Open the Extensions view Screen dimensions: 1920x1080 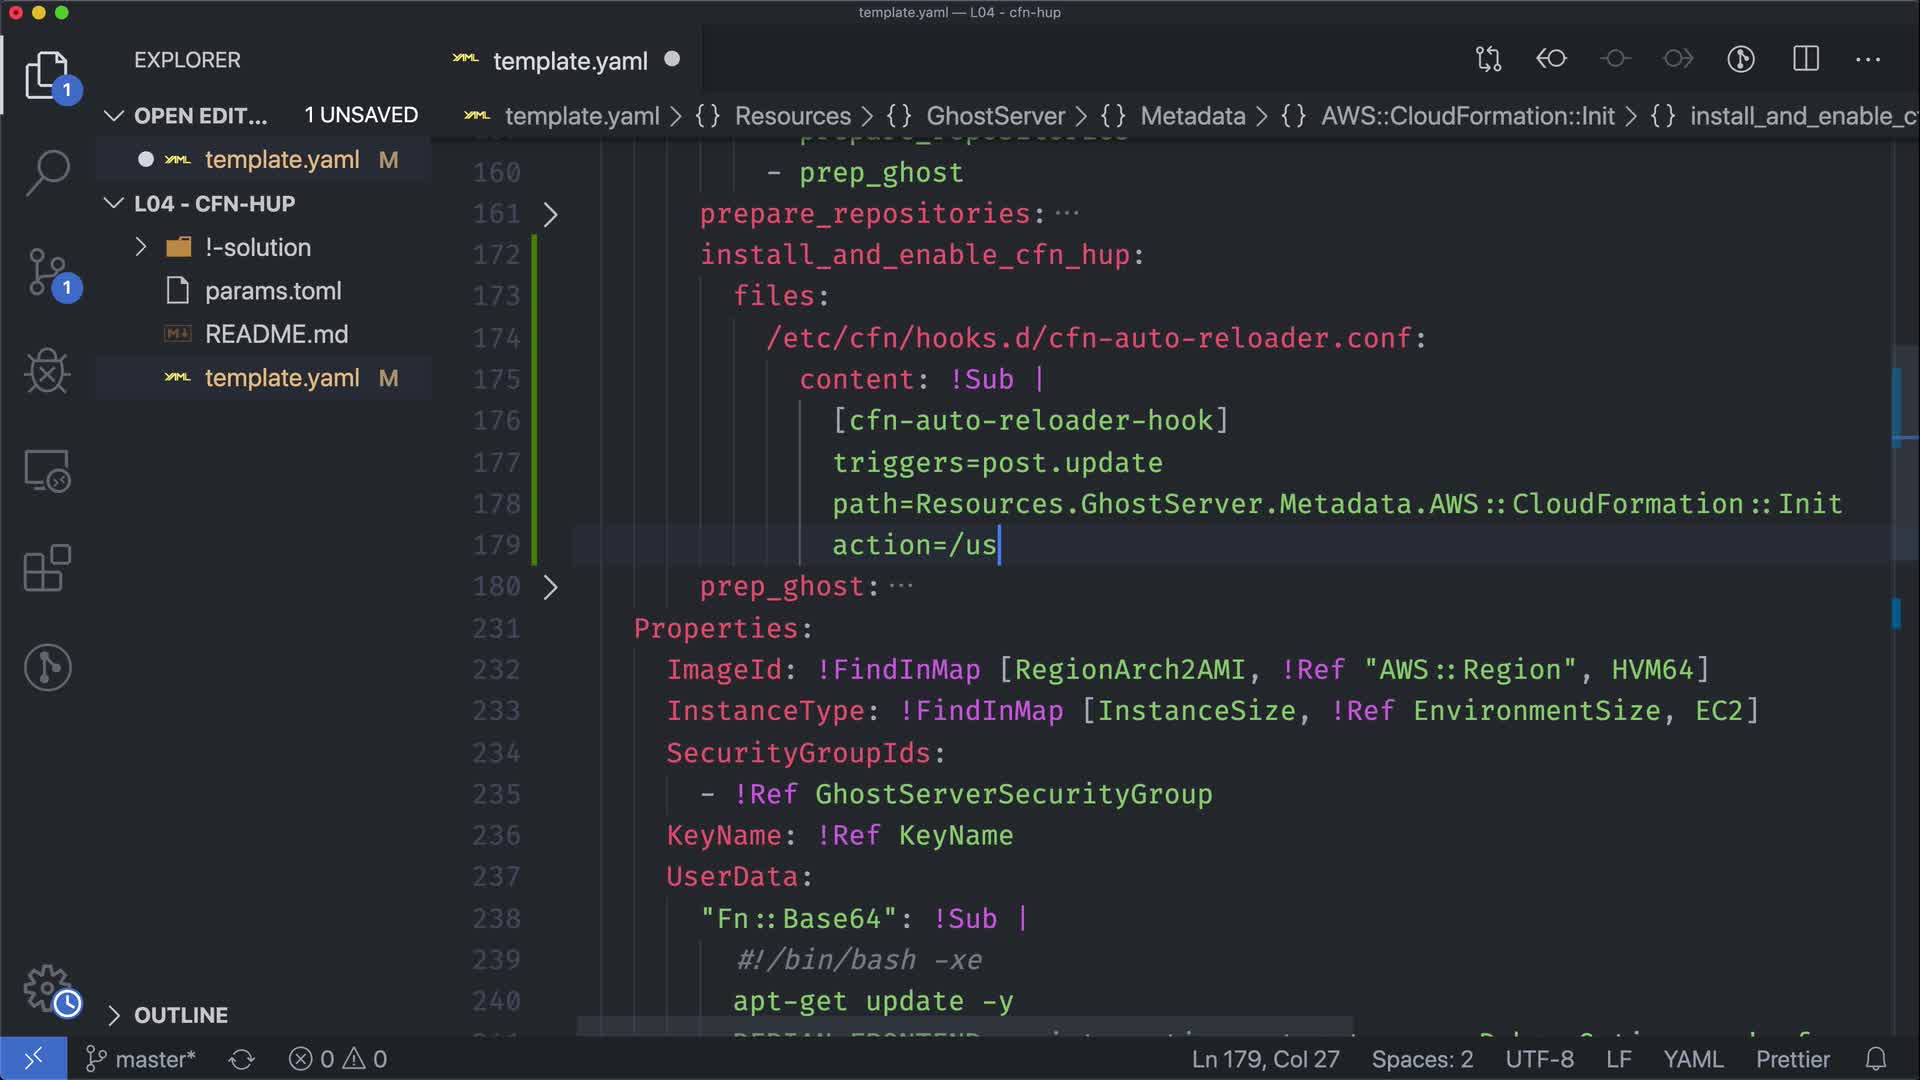click(x=47, y=569)
